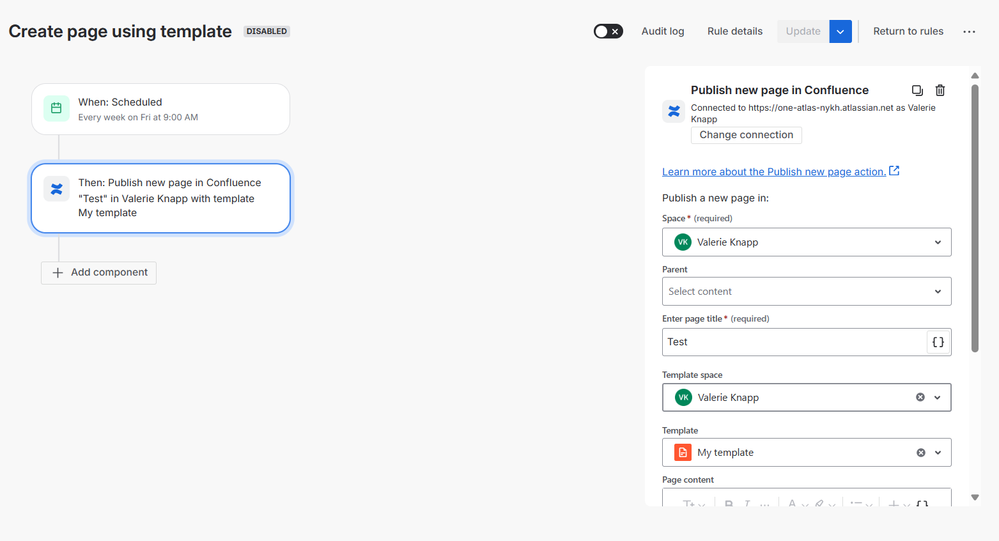Viewport: 999px width, 541px height.
Task: Expand the Template dropdown chevron
Action: coord(938,452)
